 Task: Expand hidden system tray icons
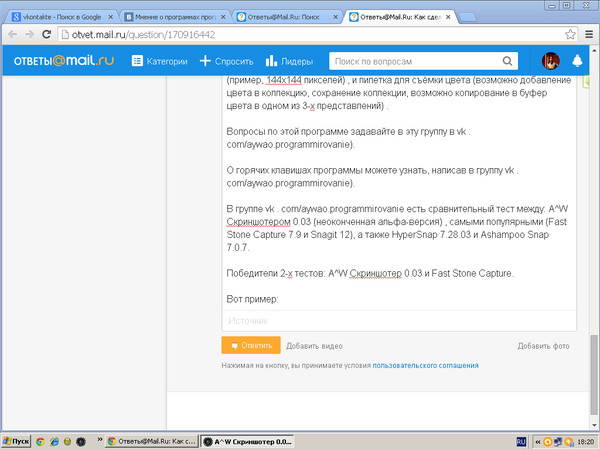(x=537, y=442)
